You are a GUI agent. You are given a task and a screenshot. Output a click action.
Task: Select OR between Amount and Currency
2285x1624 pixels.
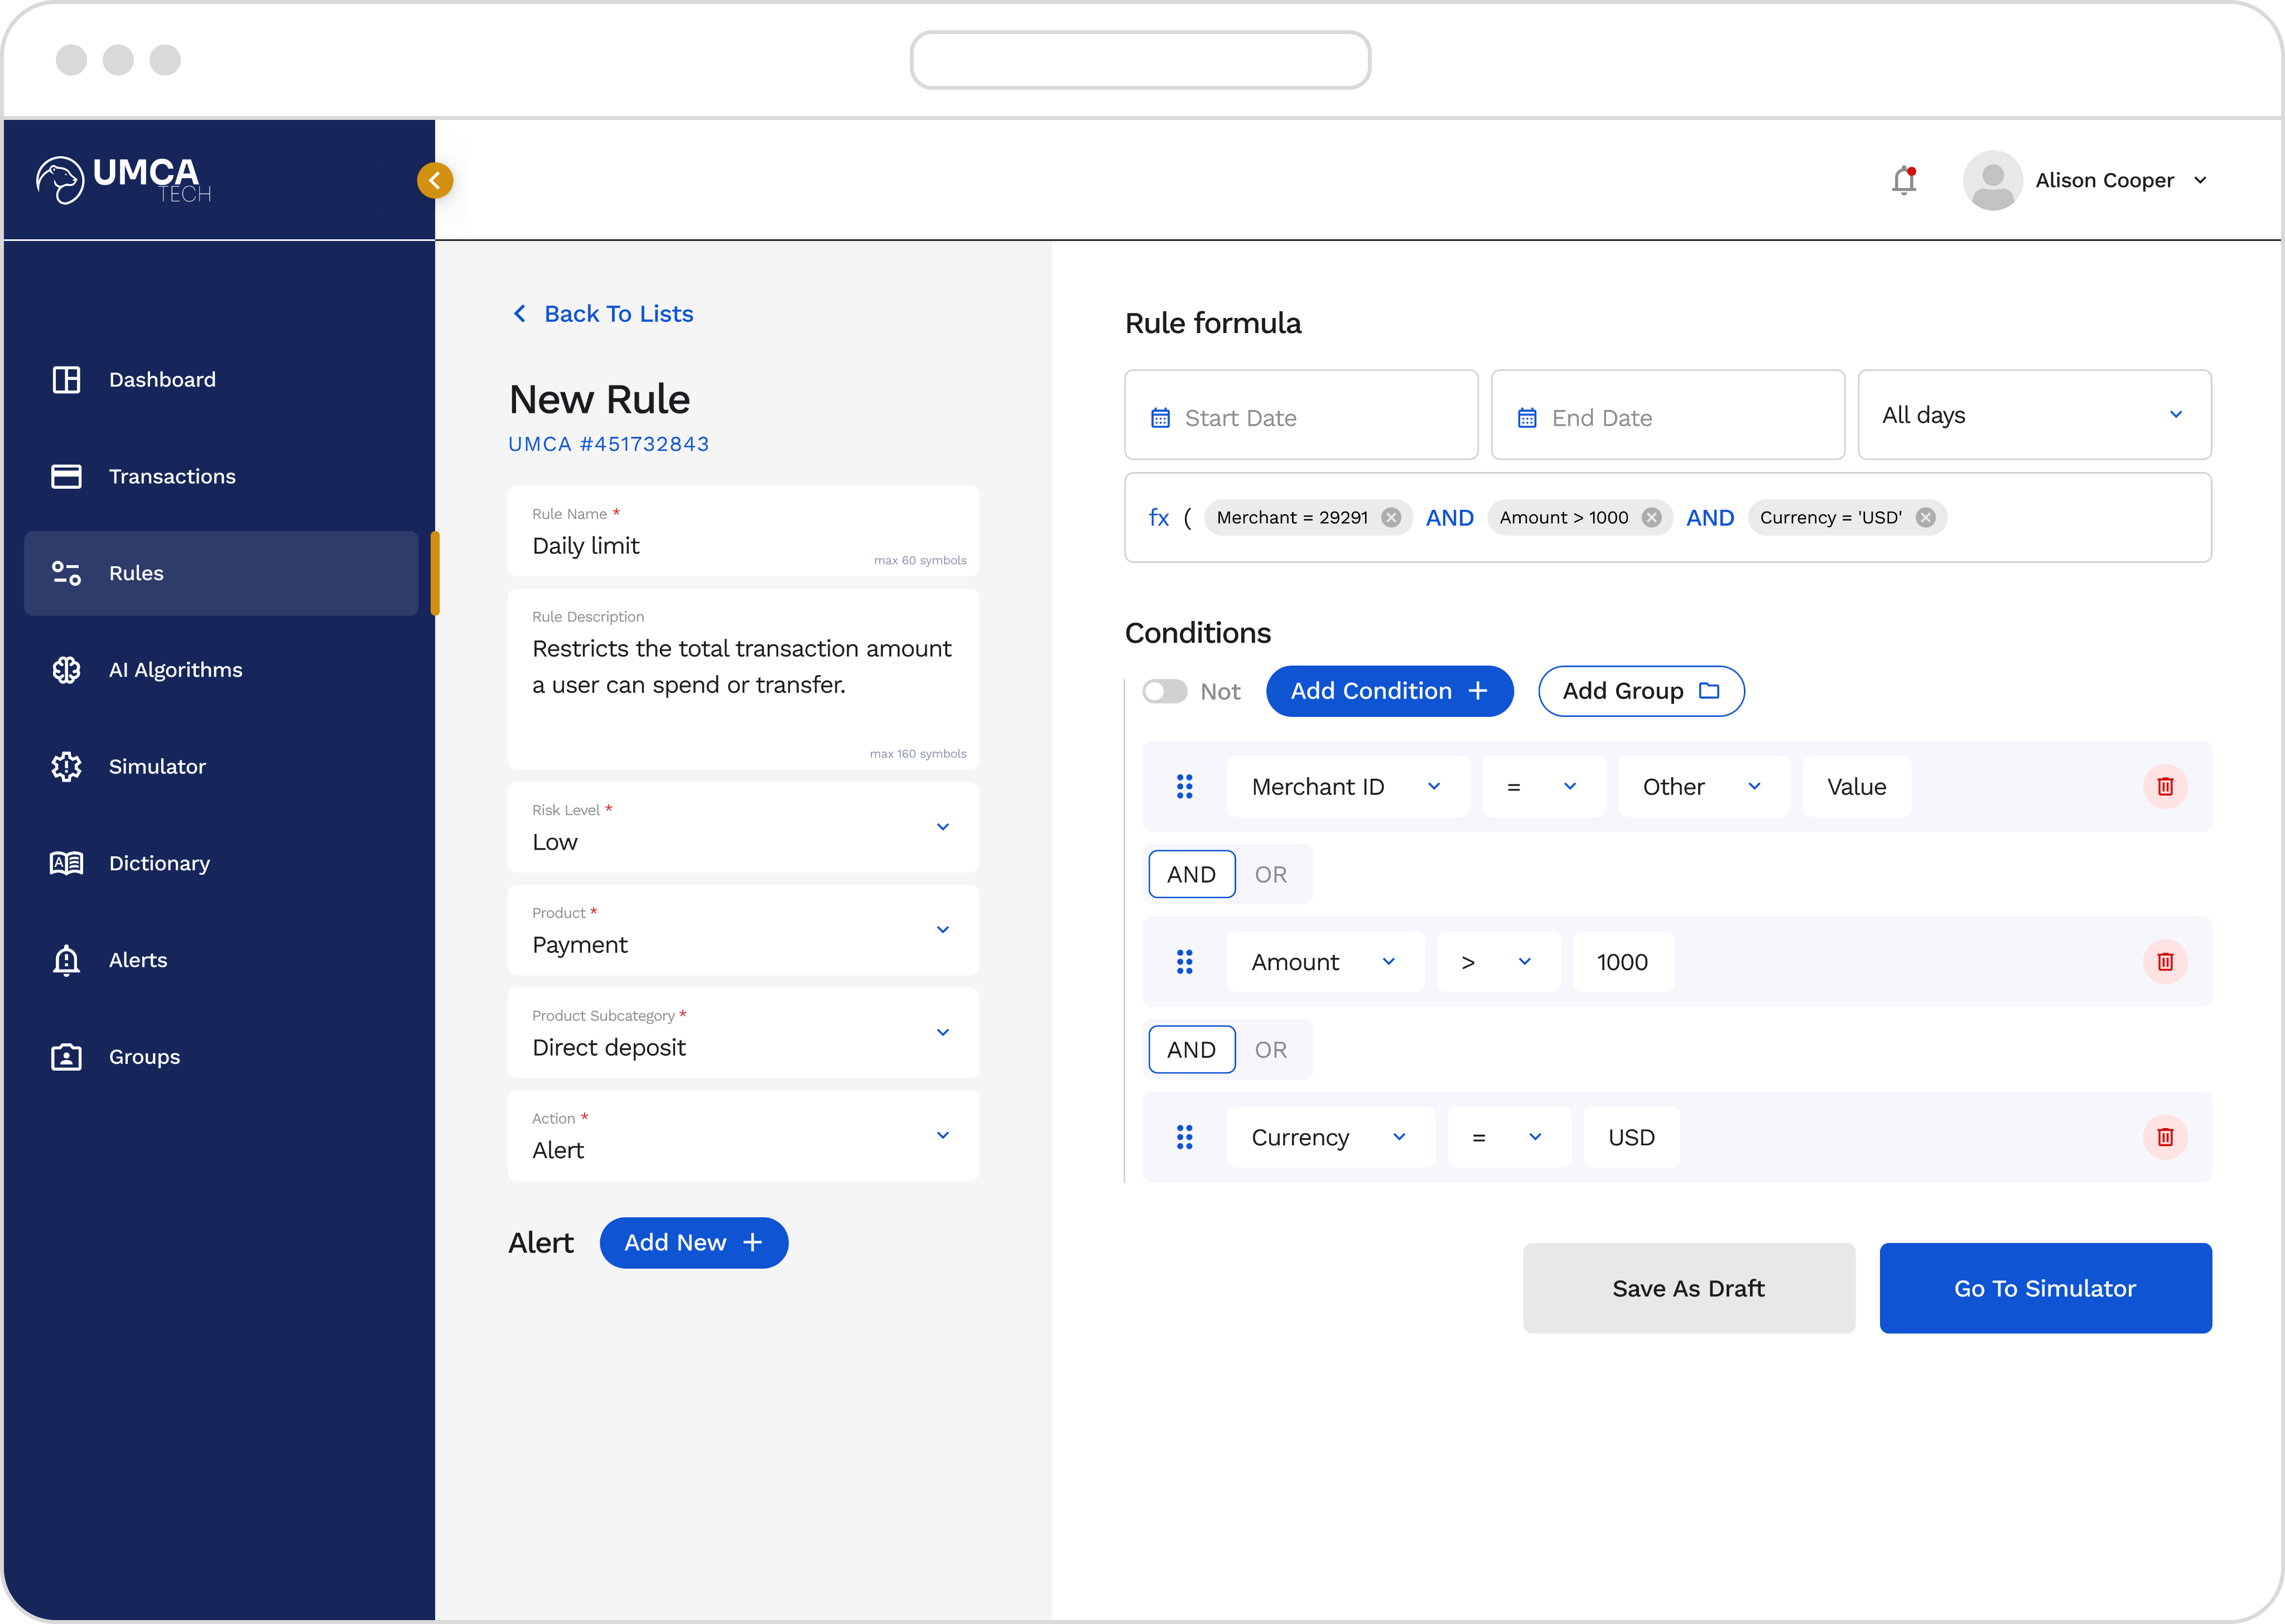(1270, 1050)
